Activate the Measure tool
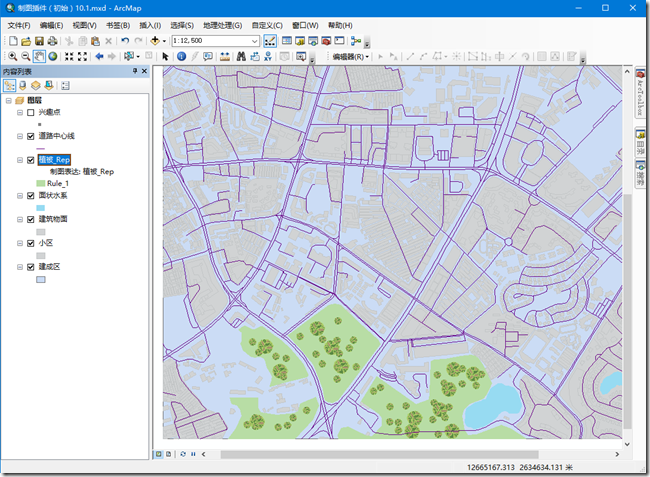Screen dimensions: 650x477 225,56
